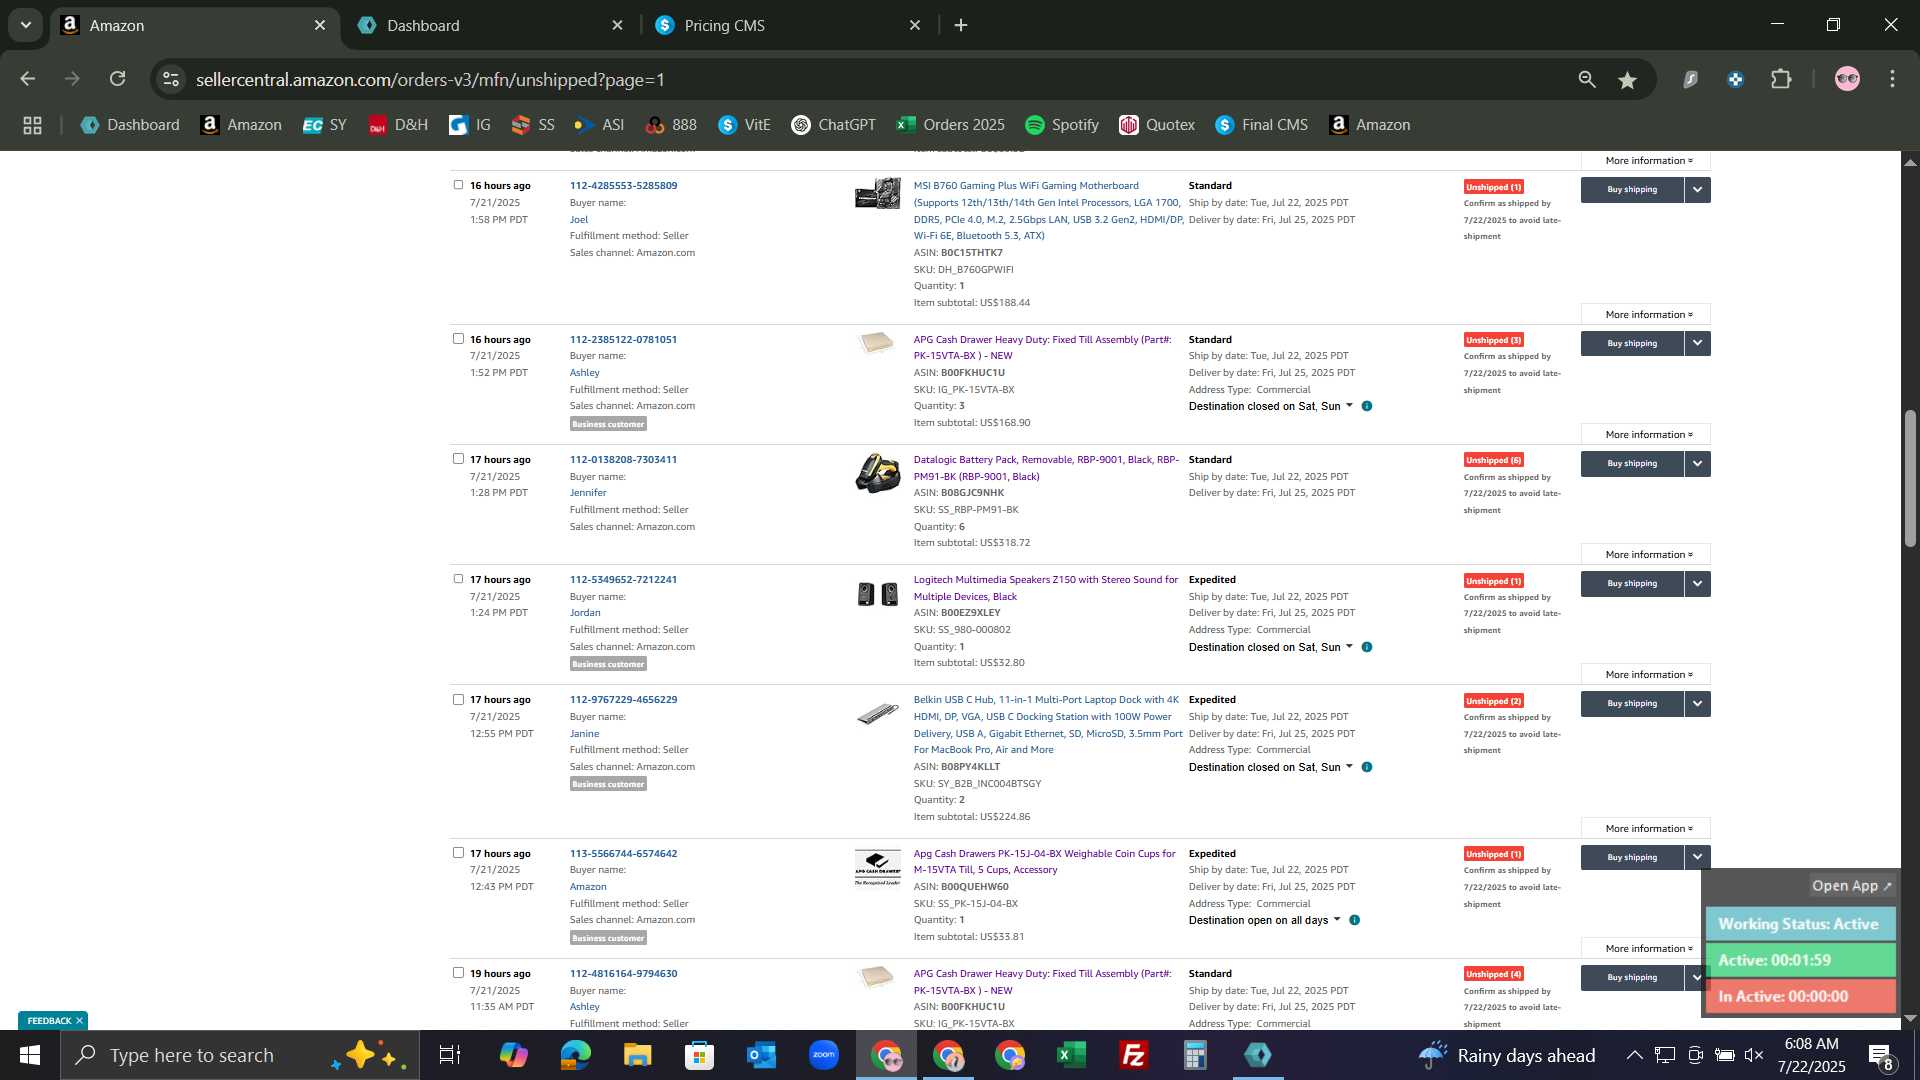Click info icon beside Jordan's Destination closed on Sat, Sun
This screenshot has height=1080, width=1920.
click(x=1367, y=647)
